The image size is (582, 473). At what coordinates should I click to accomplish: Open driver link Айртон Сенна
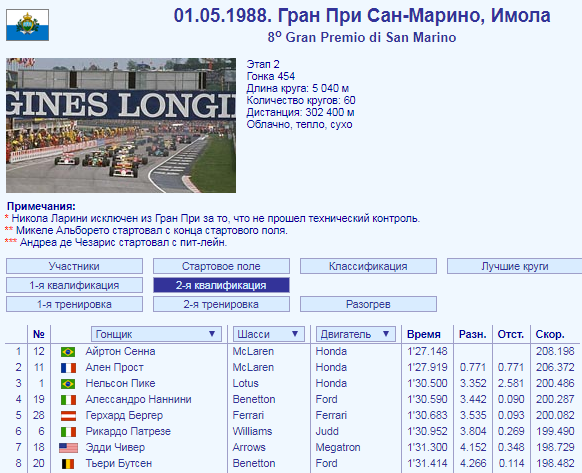[x=120, y=351]
